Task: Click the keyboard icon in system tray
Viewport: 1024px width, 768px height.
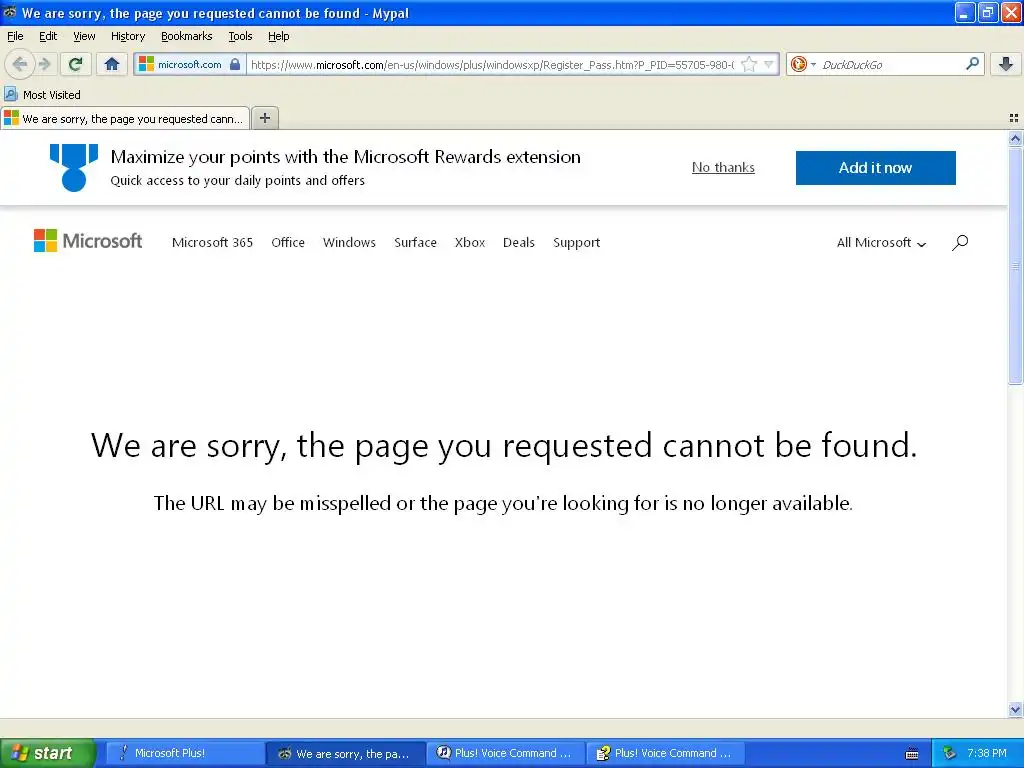Action: pyautogui.click(x=912, y=754)
